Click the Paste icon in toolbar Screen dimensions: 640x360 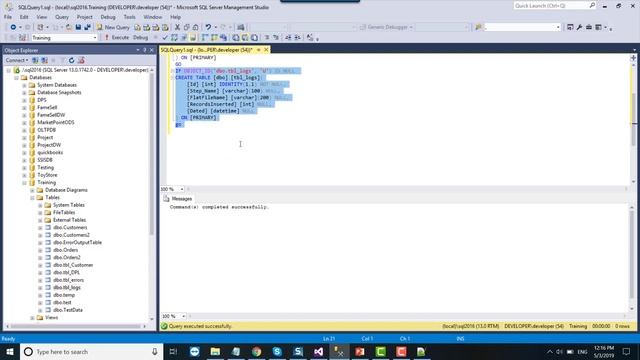point(196,27)
